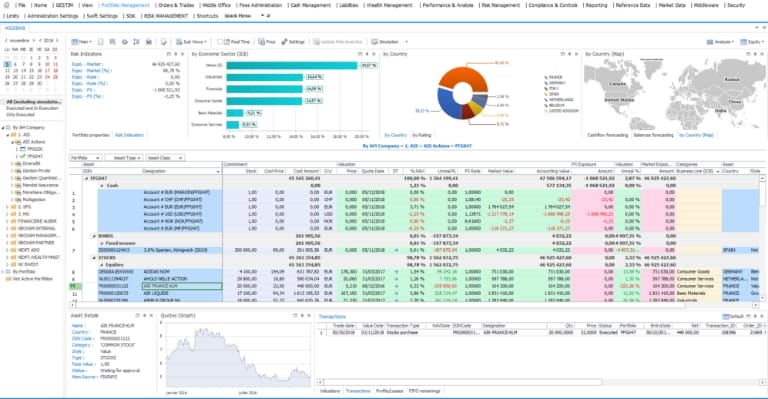This screenshot has height=399, width=768.
Task: Select Executed and In Execution filter
Action: point(32,108)
